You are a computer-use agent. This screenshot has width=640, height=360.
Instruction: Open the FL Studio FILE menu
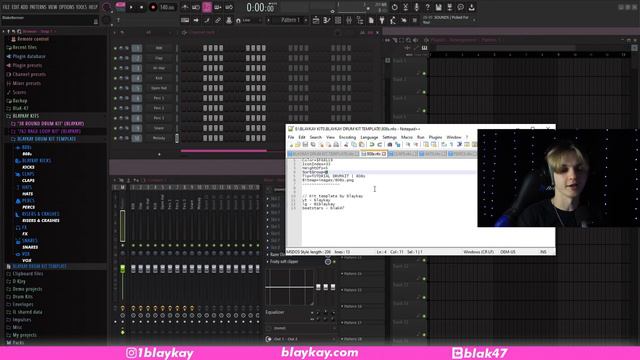6,7
